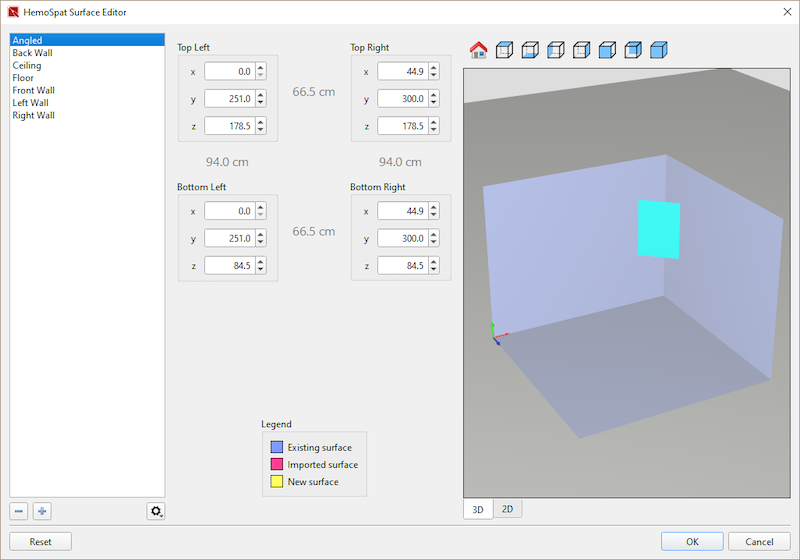This screenshot has width=800, height=560.
Task: Click Top Right y input field
Action: point(403,98)
